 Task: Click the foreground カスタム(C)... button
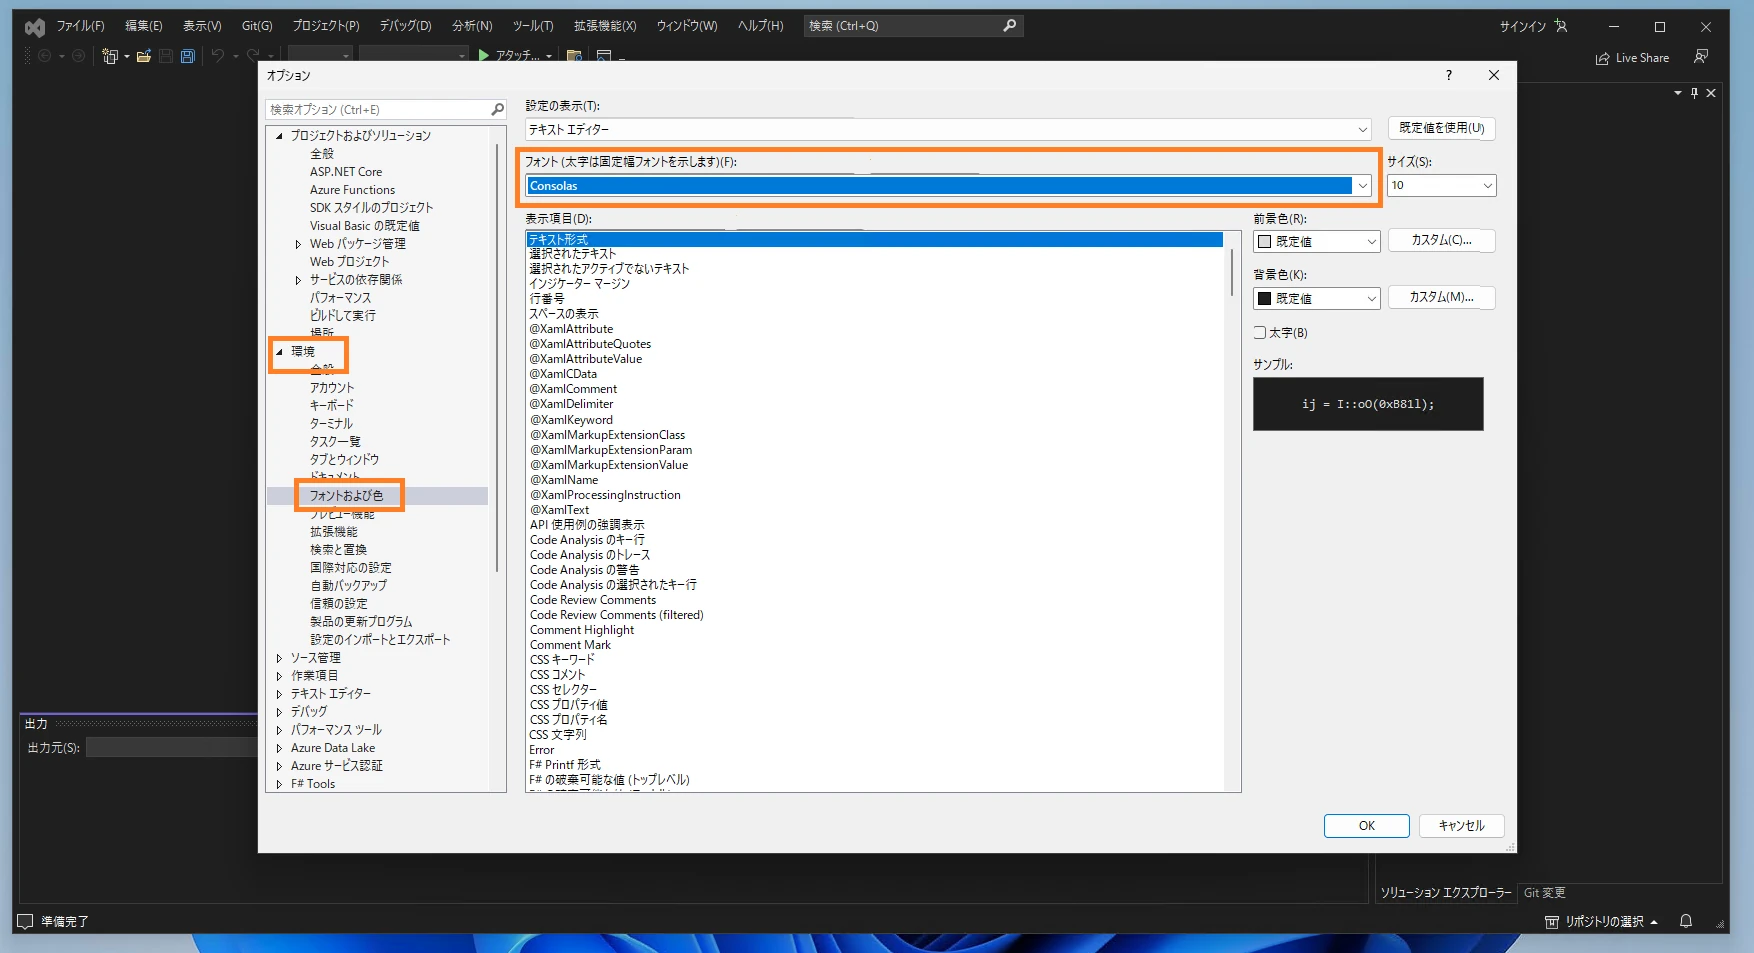(x=1441, y=241)
